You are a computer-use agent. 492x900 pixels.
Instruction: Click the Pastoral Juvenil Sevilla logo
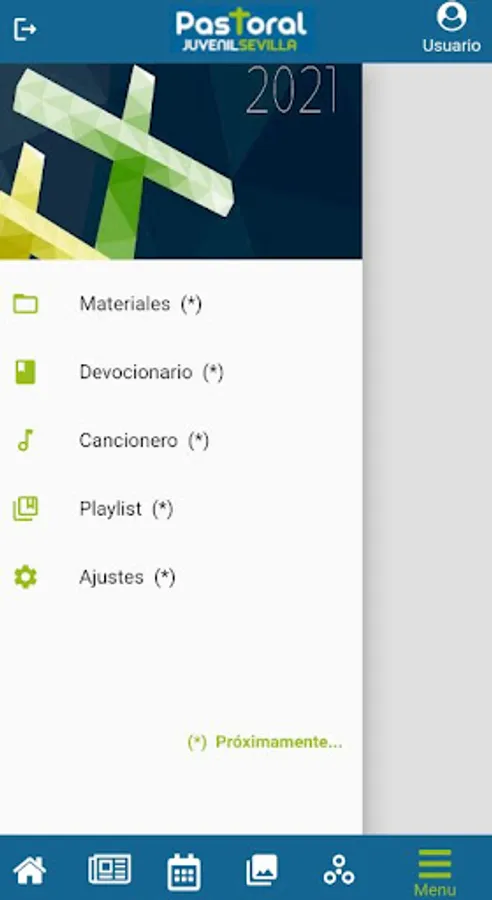coord(242,30)
